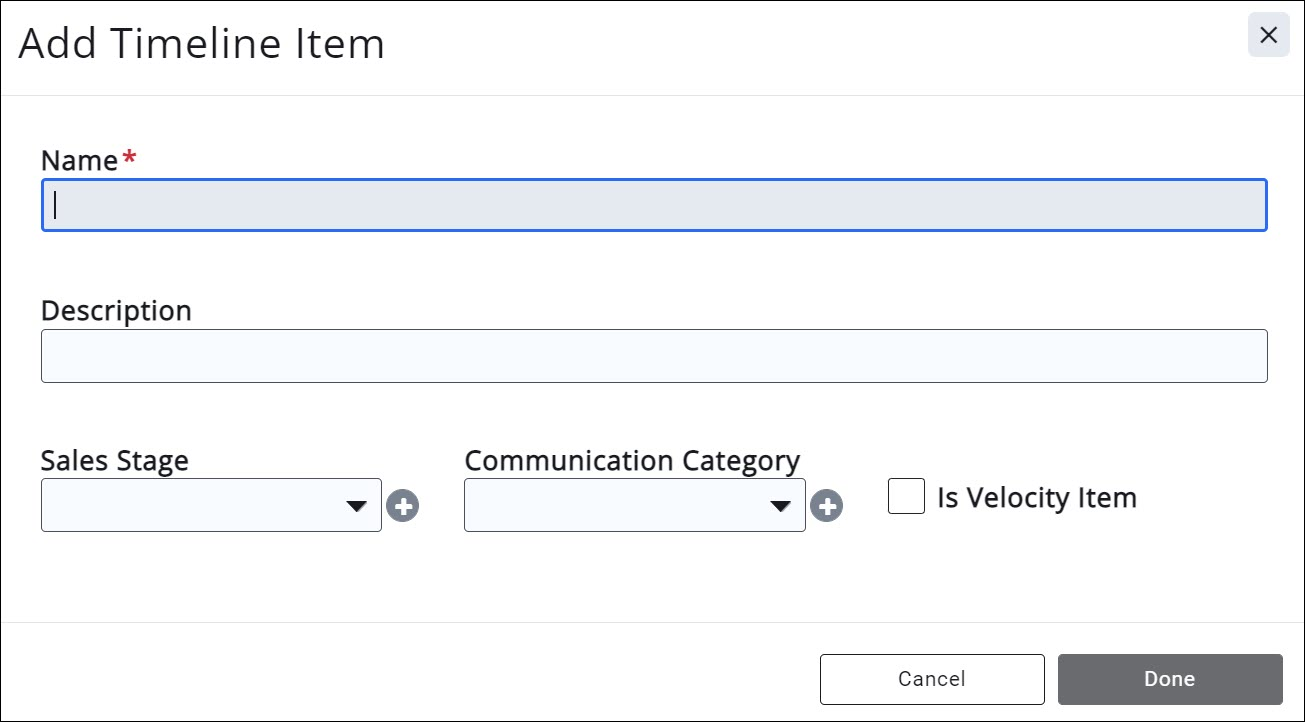Click the Is Velocity Item label text
This screenshot has width=1305, height=722.
click(1036, 498)
